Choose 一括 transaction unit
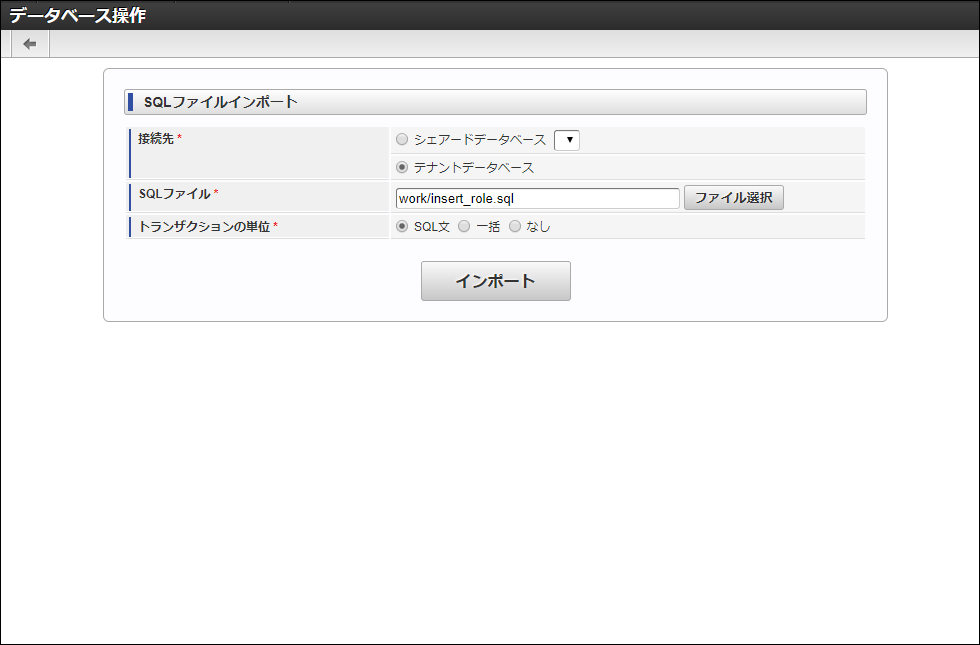Screen dimensions: 980x645 click(464, 226)
